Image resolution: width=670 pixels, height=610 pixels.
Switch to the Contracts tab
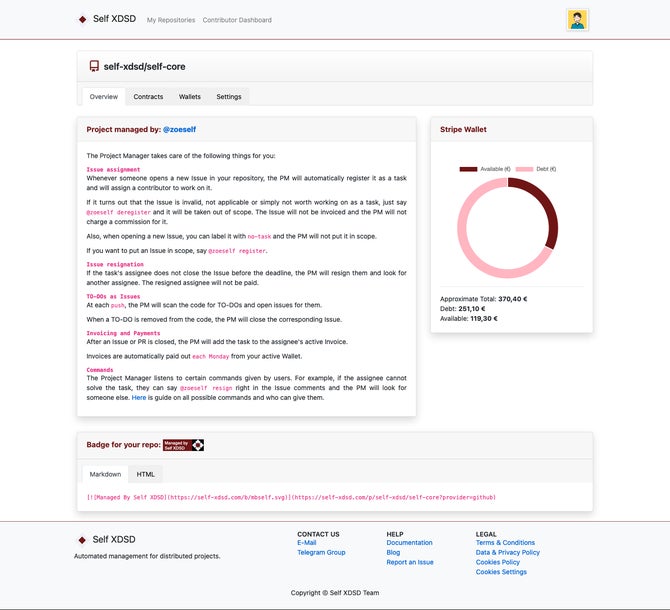[148, 97]
